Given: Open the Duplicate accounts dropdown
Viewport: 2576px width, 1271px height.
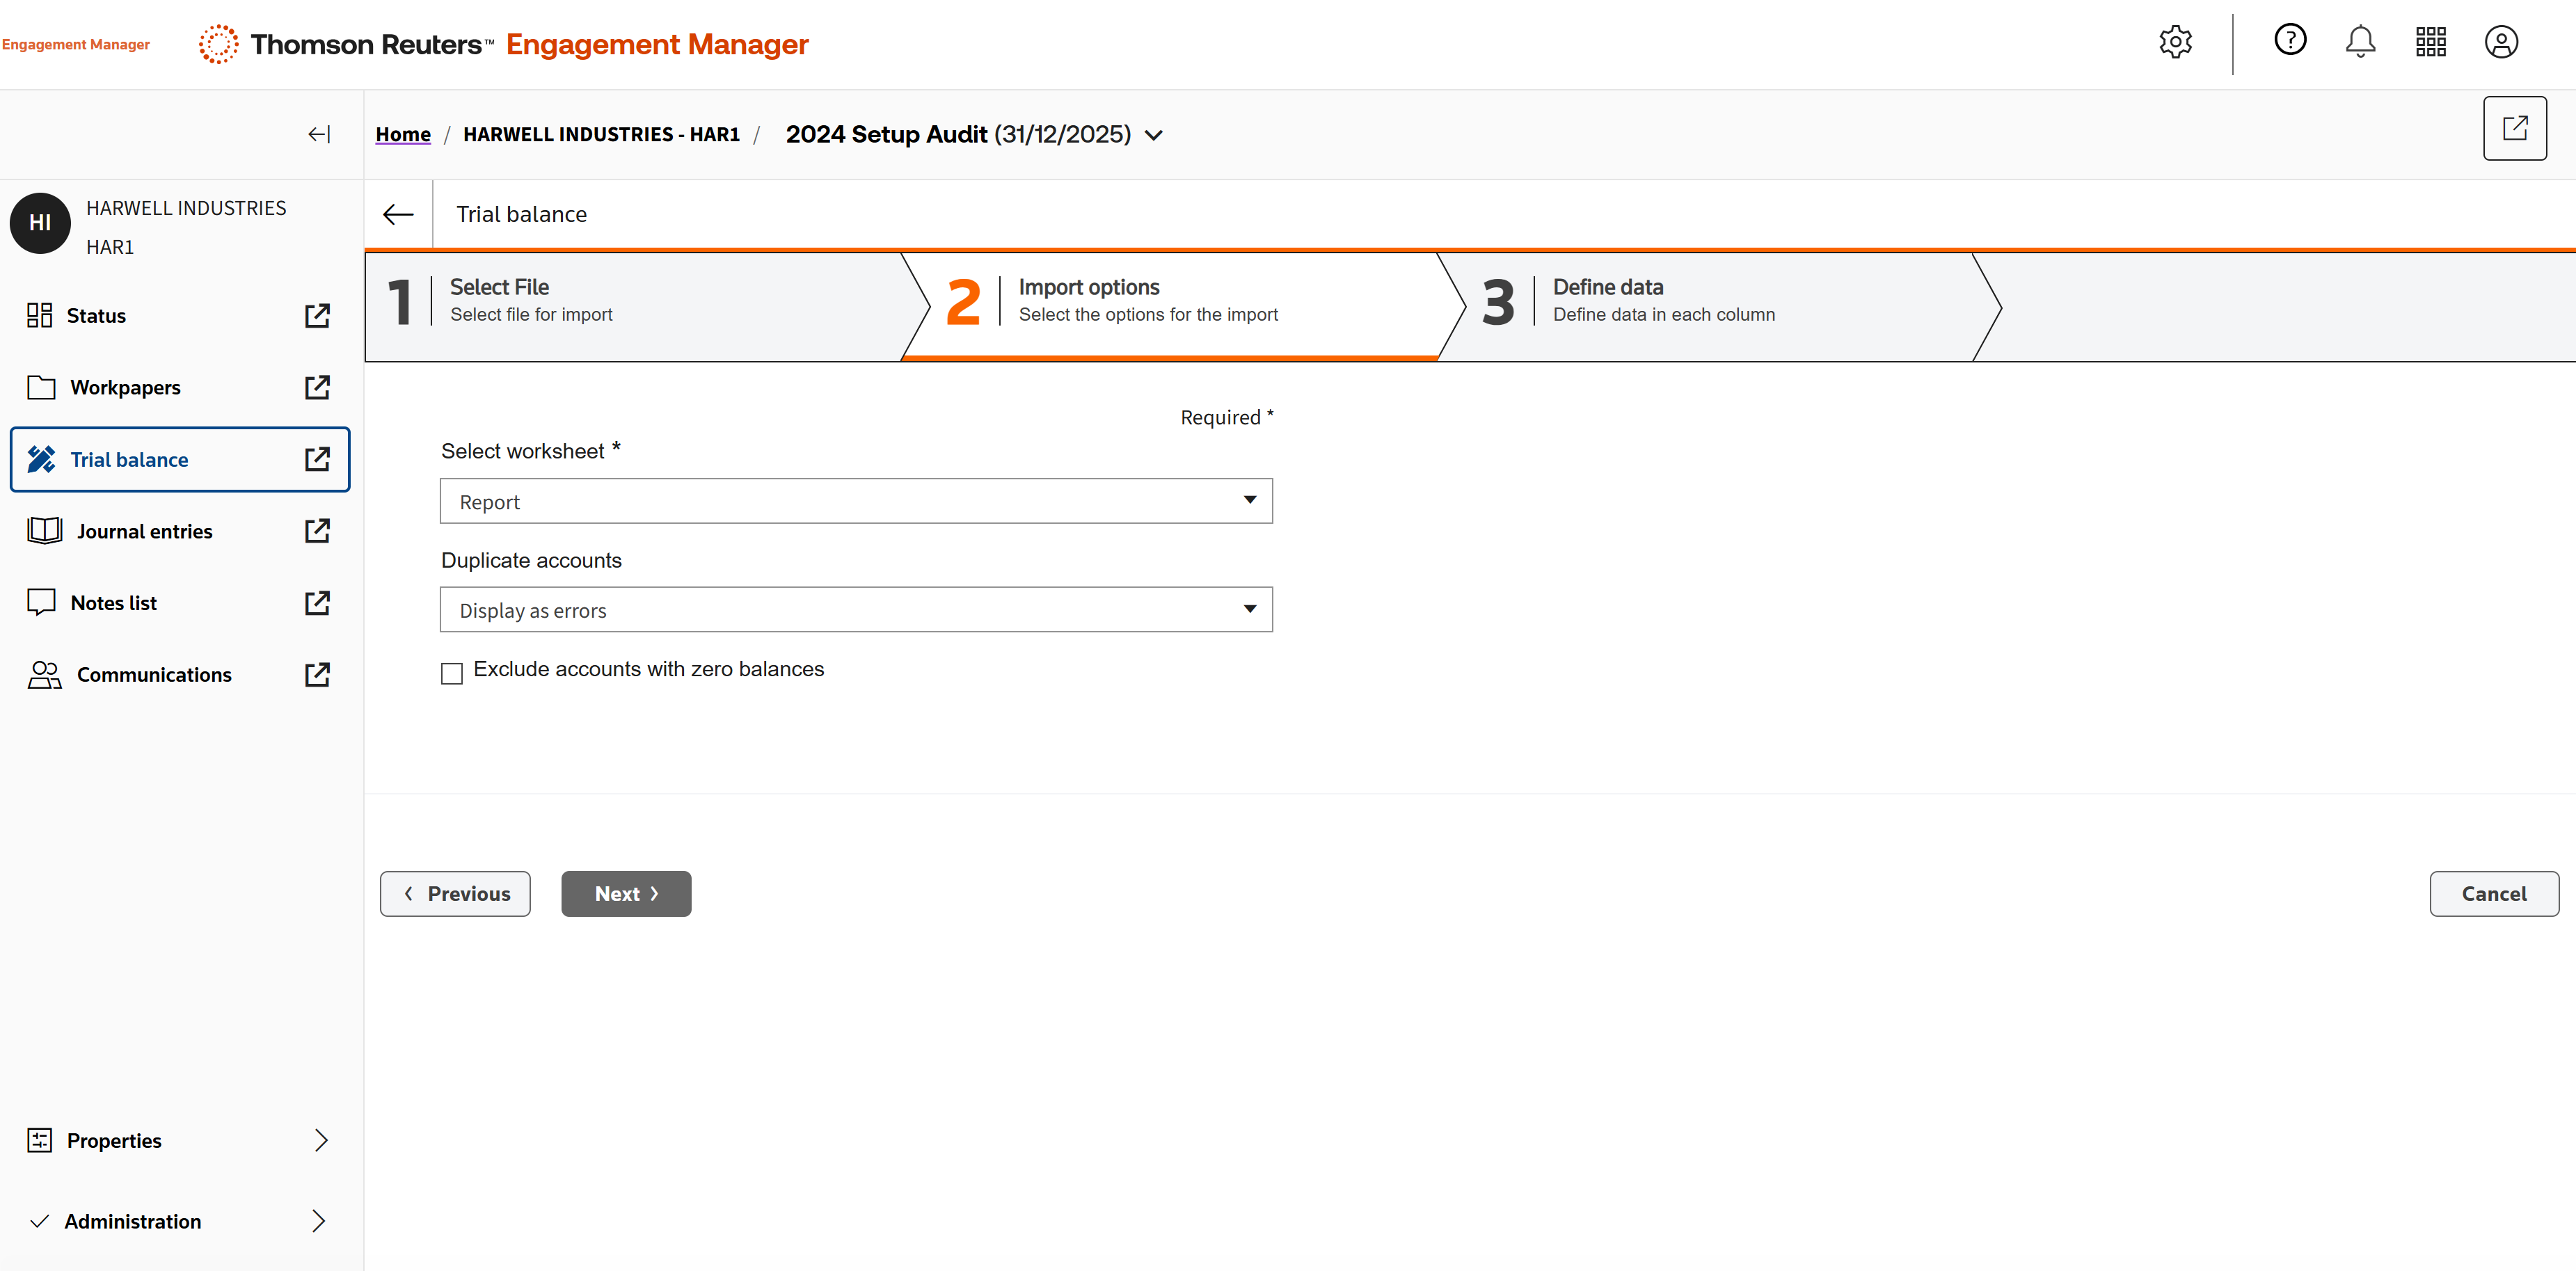Looking at the screenshot, I should 856,610.
